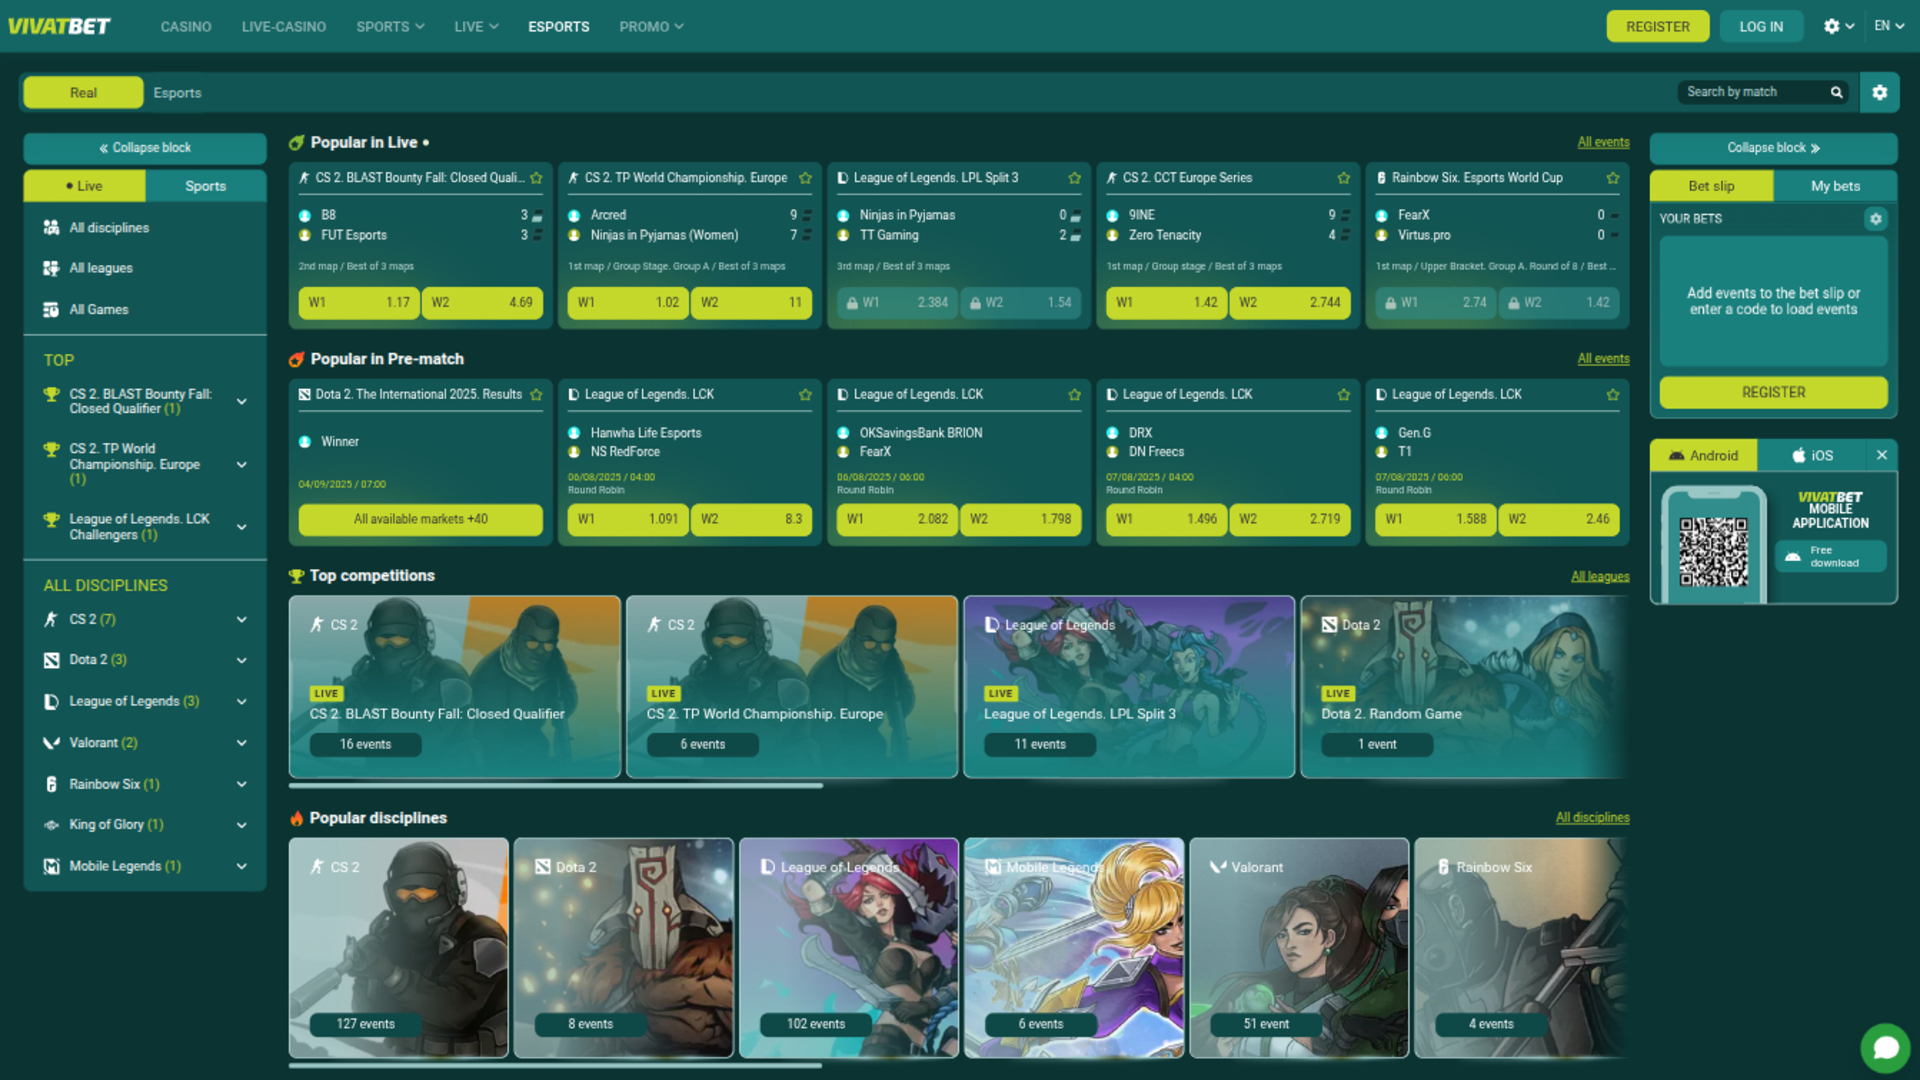Click the header settings gear icon
The image size is (1920, 1080).
point(1832,27)
